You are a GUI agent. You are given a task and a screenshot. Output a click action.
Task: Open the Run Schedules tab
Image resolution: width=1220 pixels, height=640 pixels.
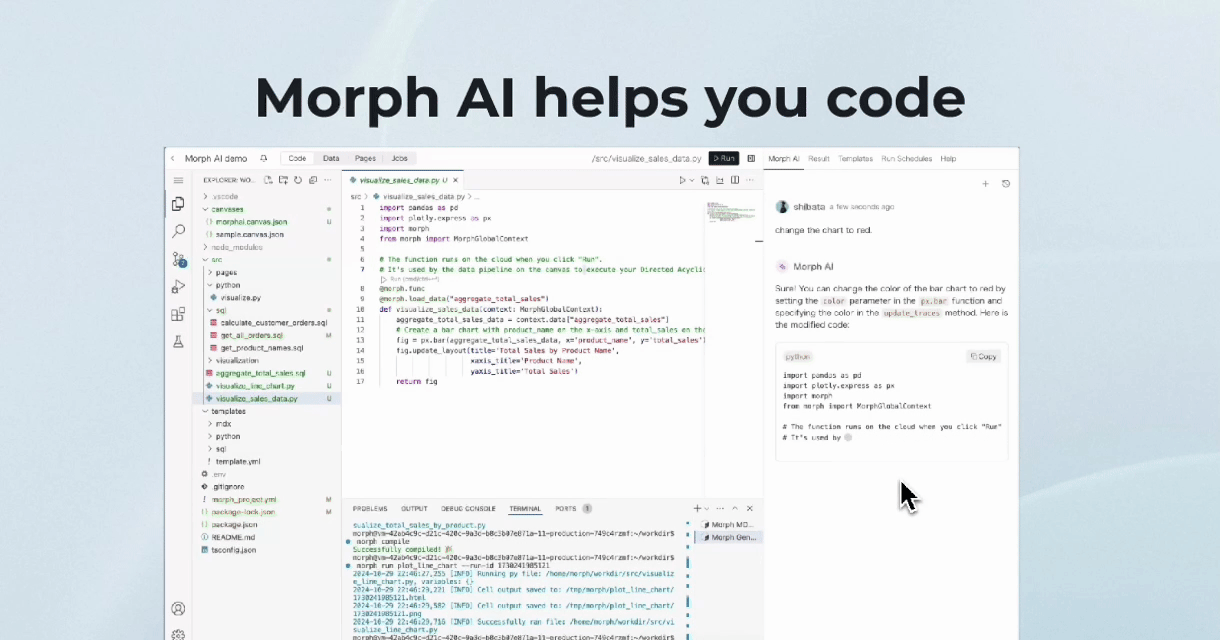click(906, 158)
